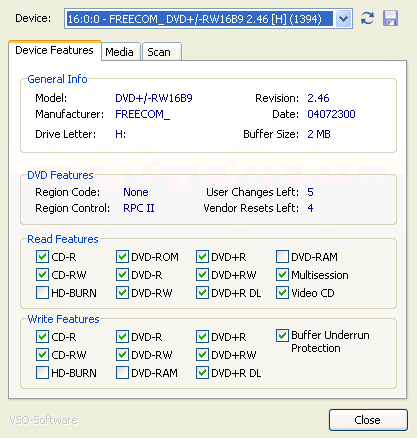The image size is (417, 438).
Task: Toggle the Read Features DVD+R checkbox
Action: (x=202, y=257)
